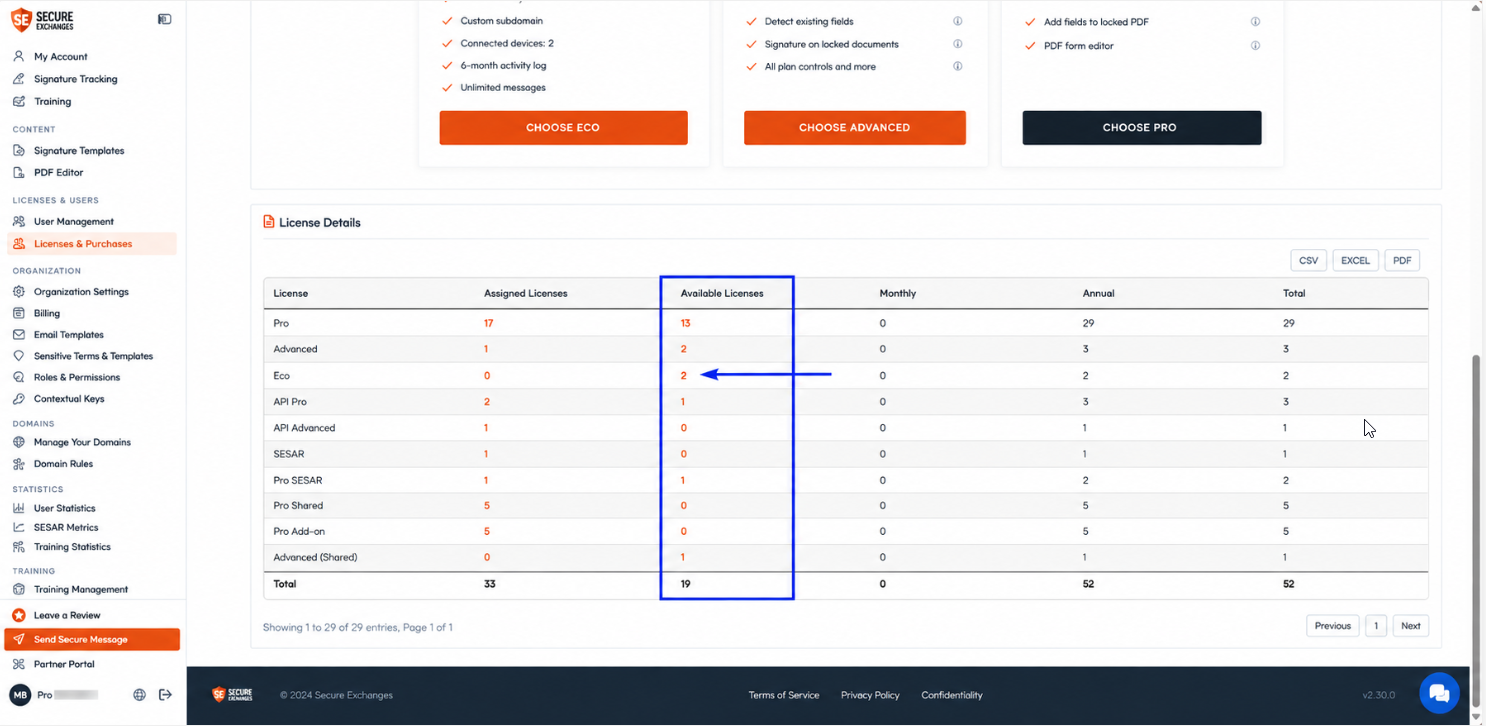Click the Leave a Review star icon

[x=19, y=615]
